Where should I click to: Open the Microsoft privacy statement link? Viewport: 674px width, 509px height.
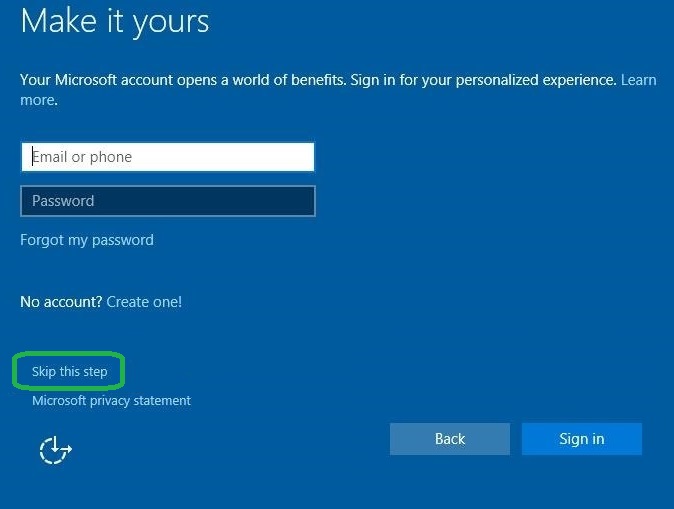pyautogui.click(x=111, y=401)
